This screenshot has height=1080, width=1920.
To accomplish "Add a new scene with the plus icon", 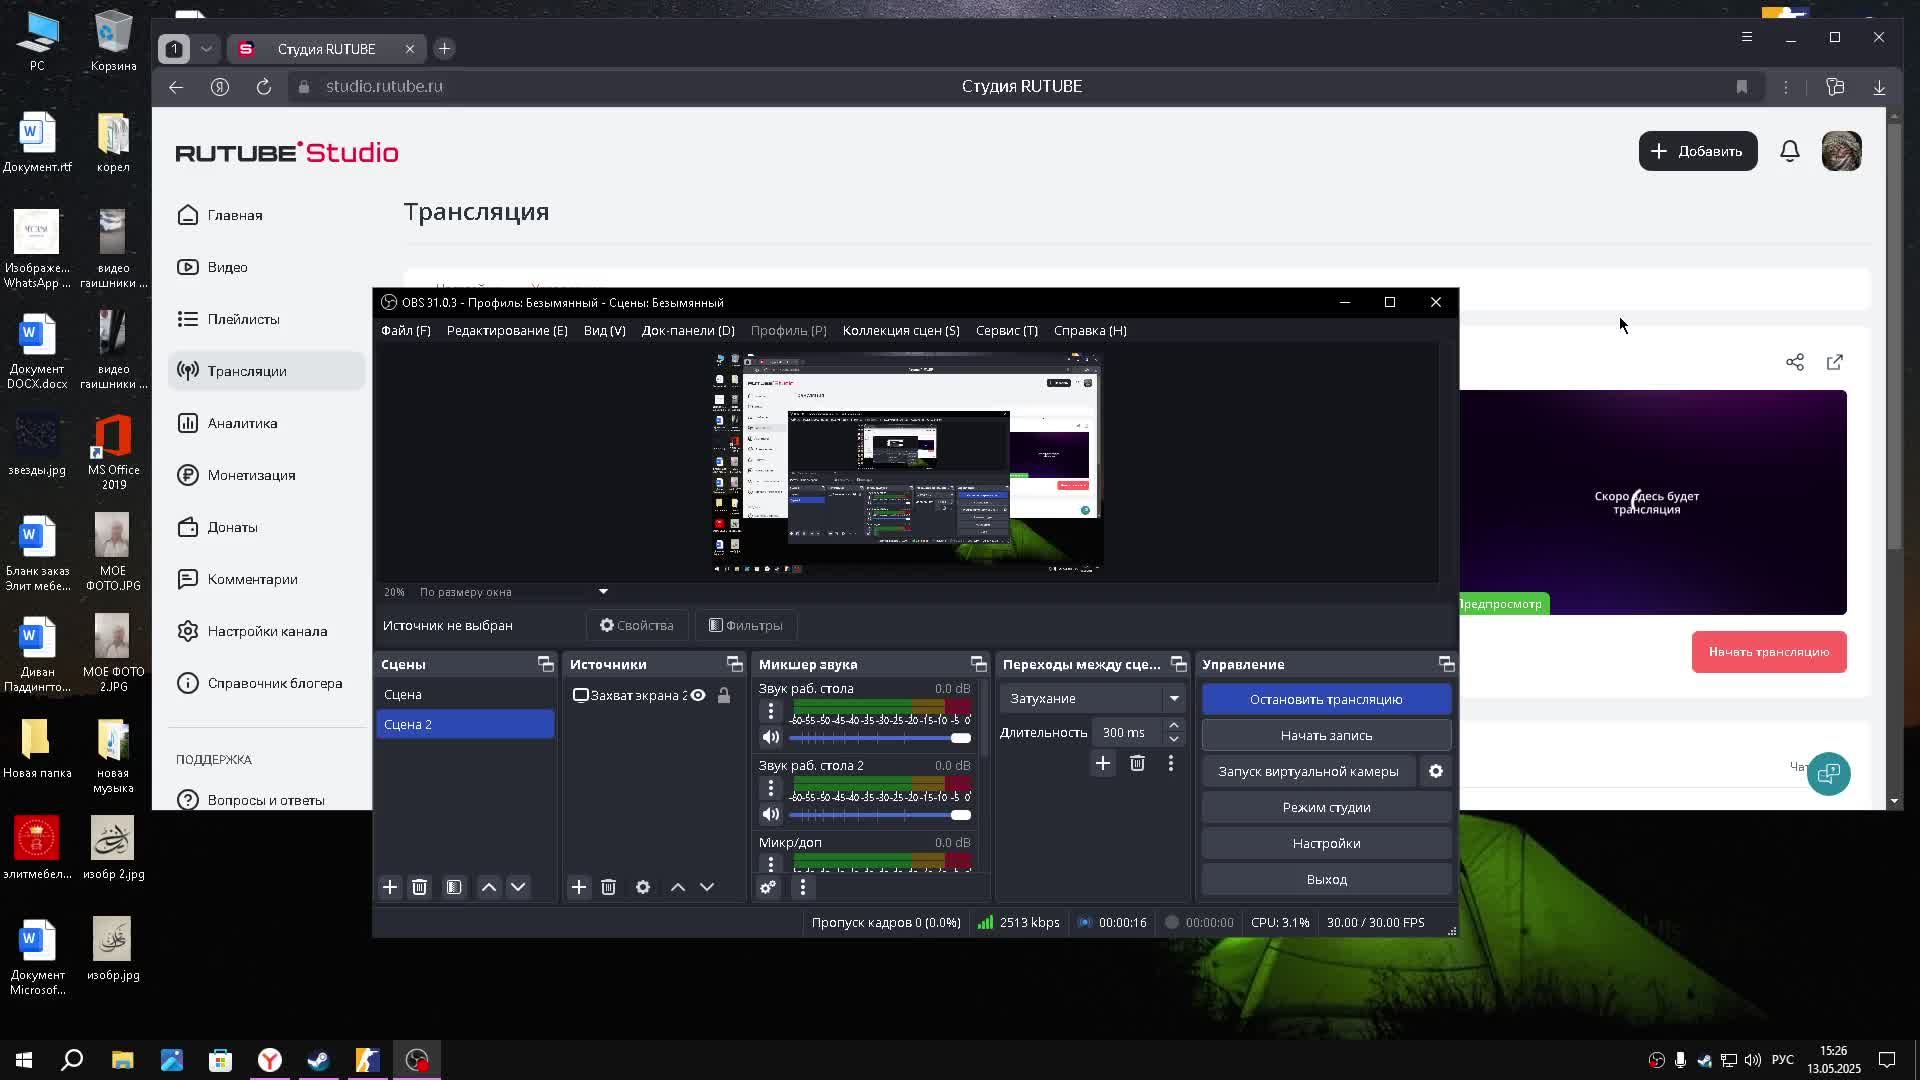I will [390, 887].
